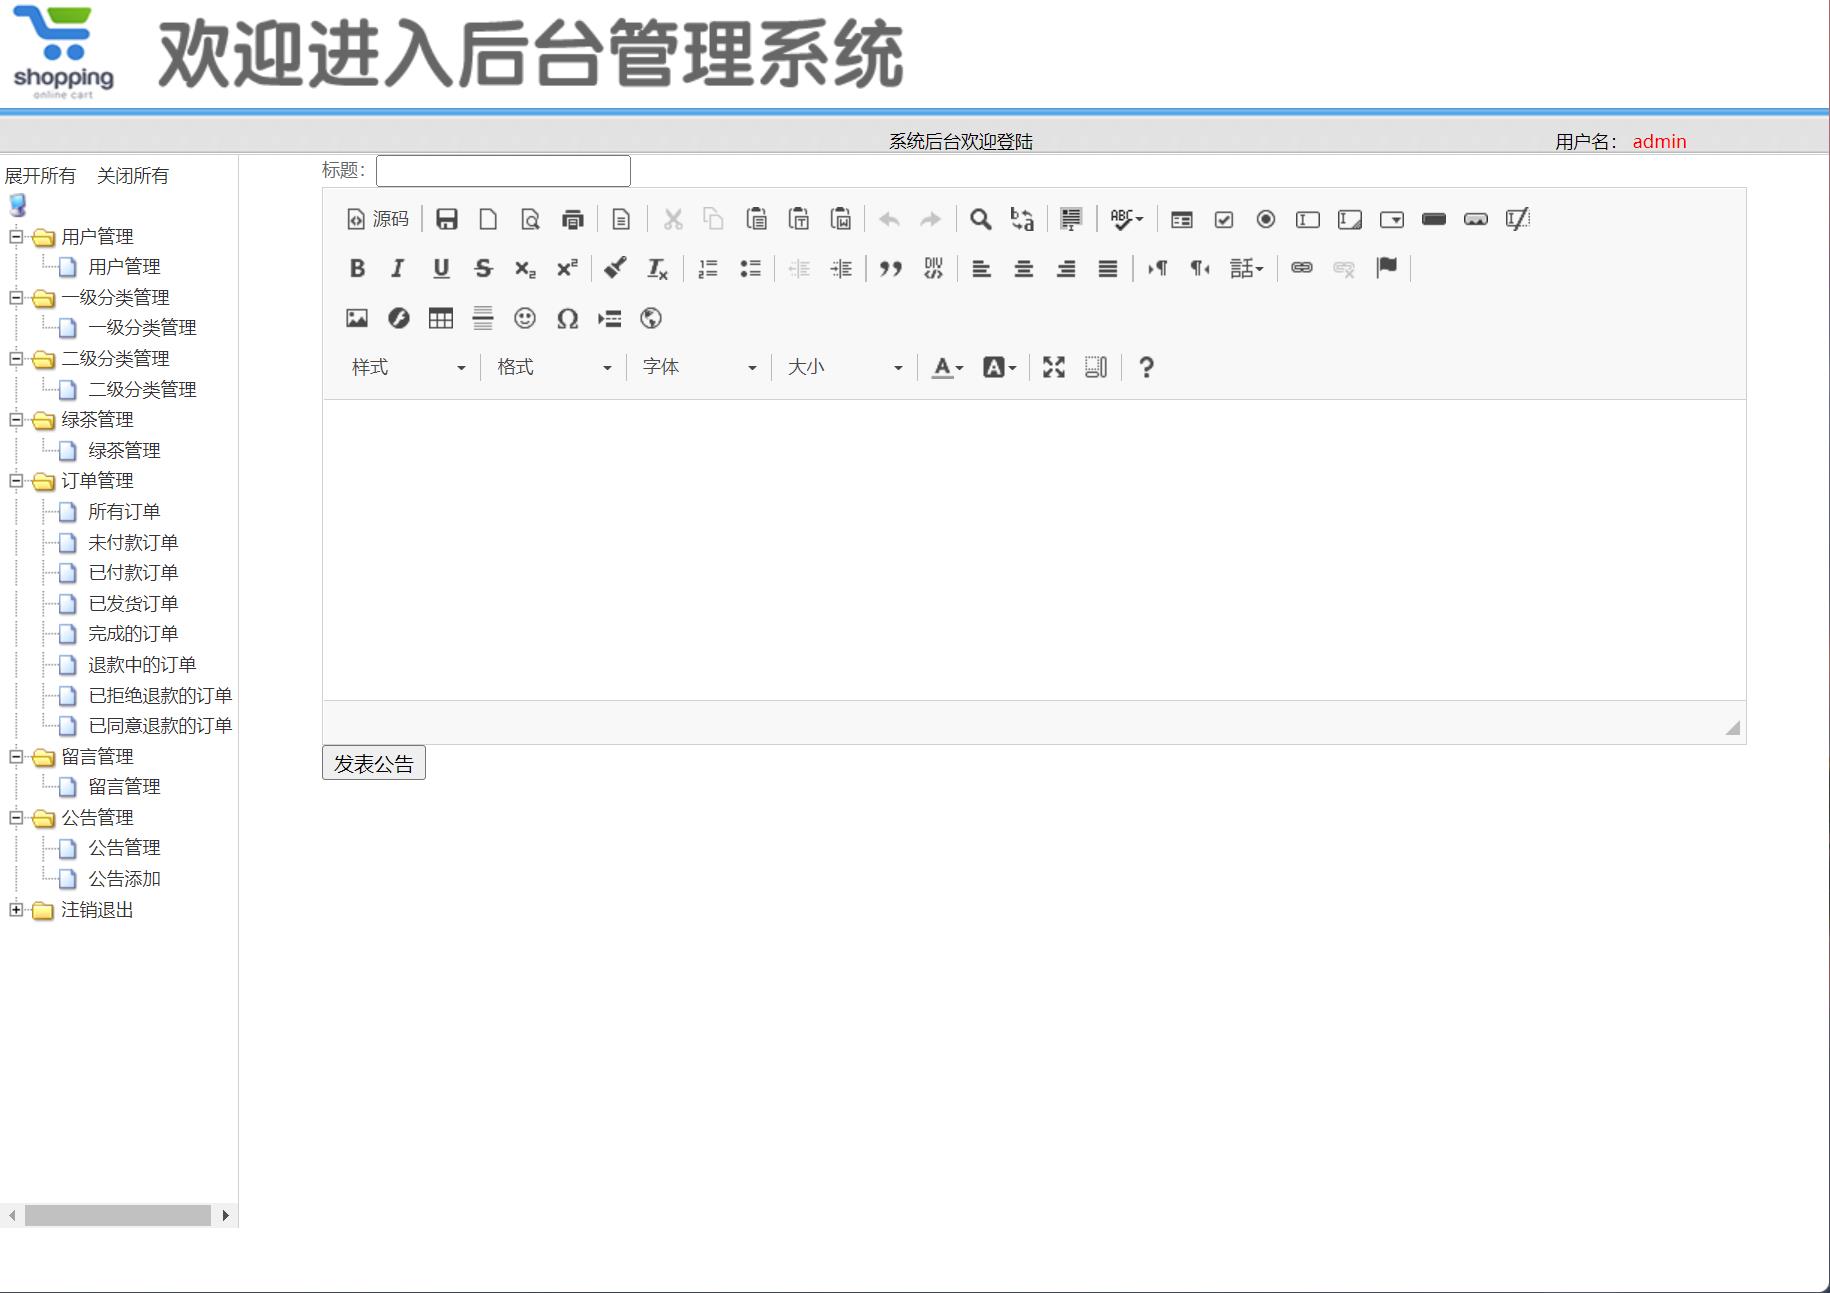Click the insert link icon

pos(1301,268)
